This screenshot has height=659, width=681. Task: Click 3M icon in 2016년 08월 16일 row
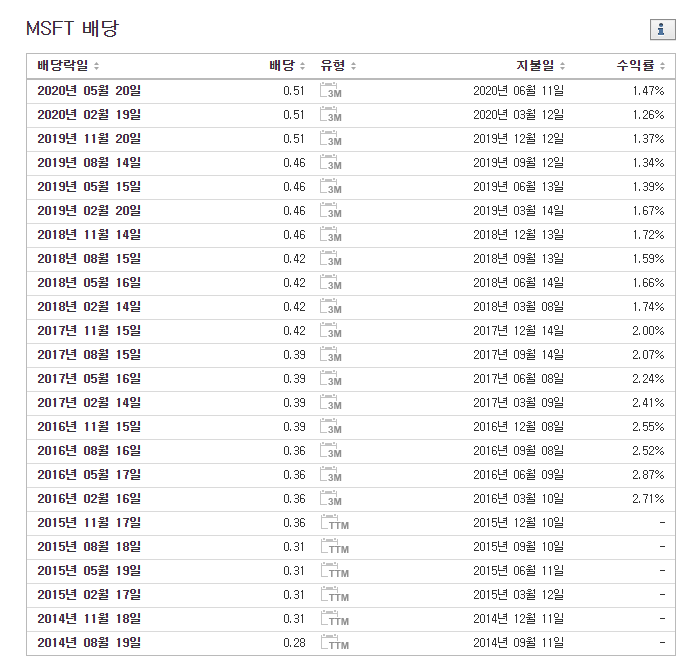click(331, 450)
